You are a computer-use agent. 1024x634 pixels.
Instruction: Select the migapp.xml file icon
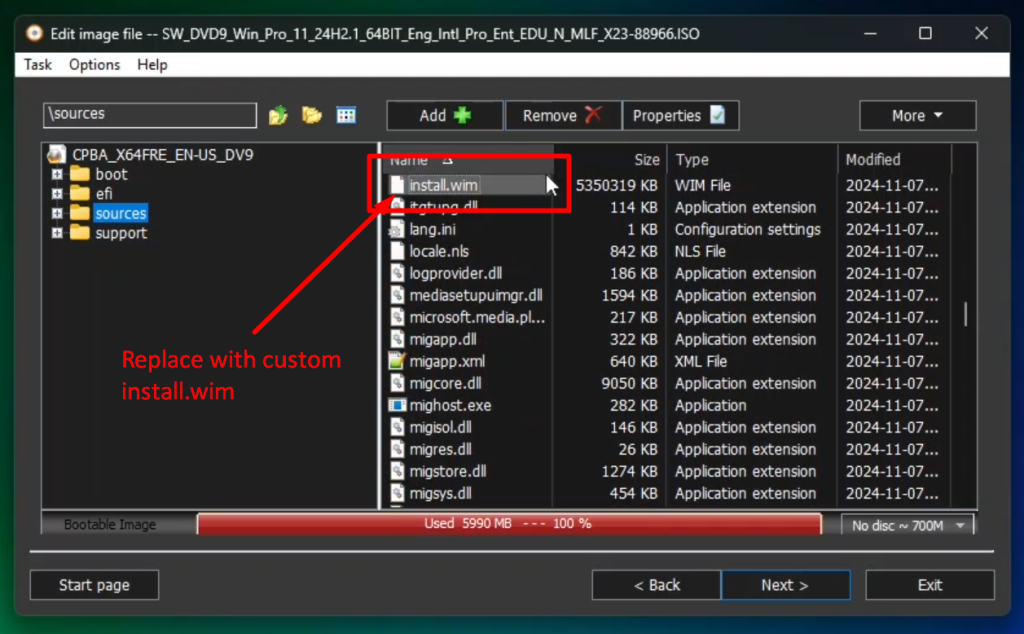[x=397, y=362]
